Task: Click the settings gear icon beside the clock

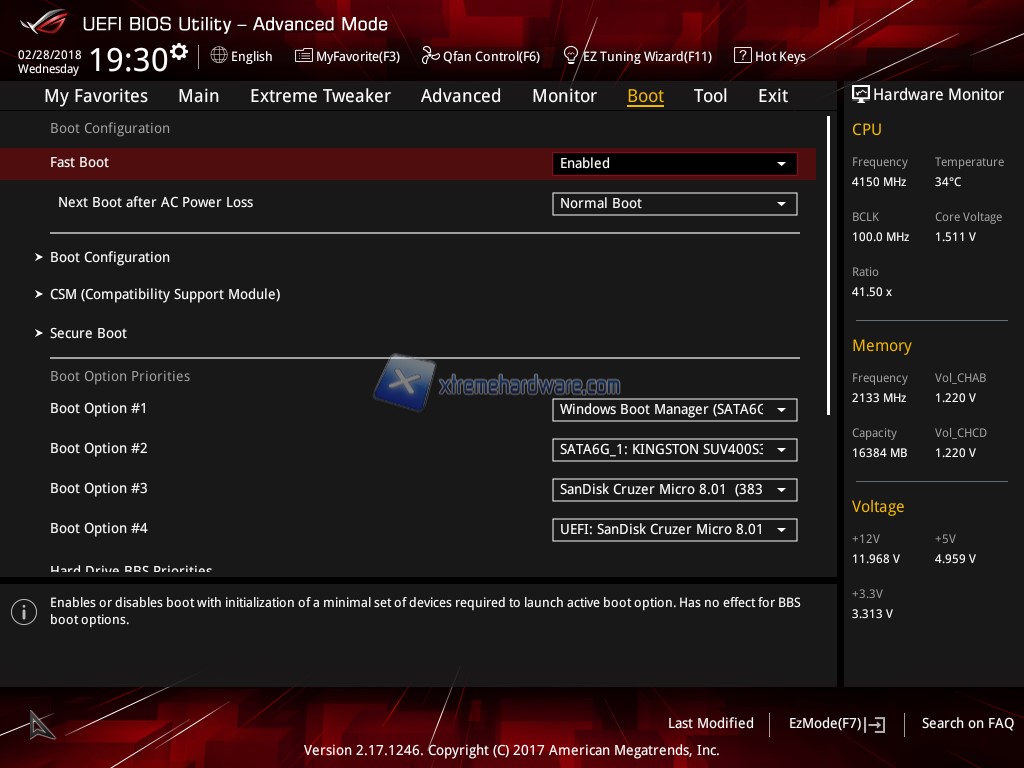Action: 179,51
